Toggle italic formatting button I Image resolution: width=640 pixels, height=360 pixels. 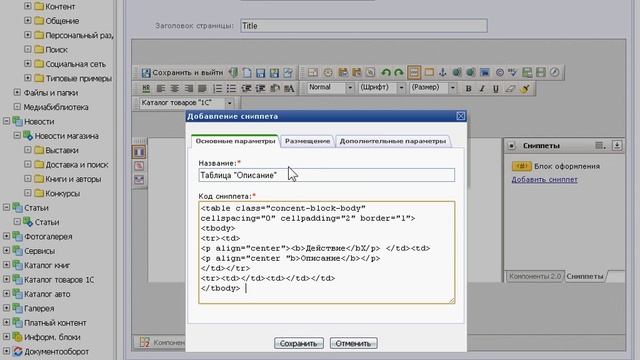click(482, 88)
